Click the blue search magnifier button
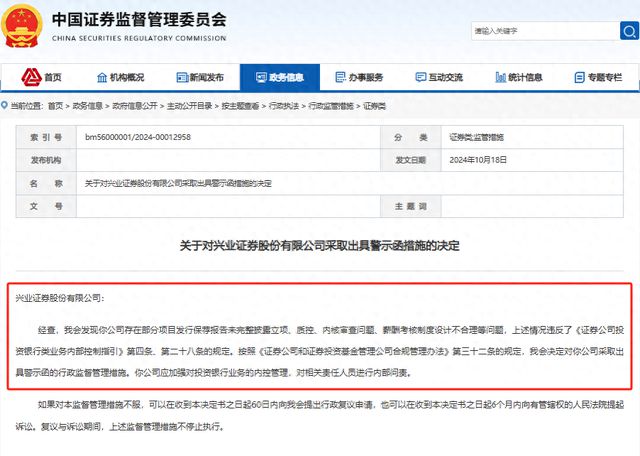Viewport: 640px width, 456px height. 629,31
